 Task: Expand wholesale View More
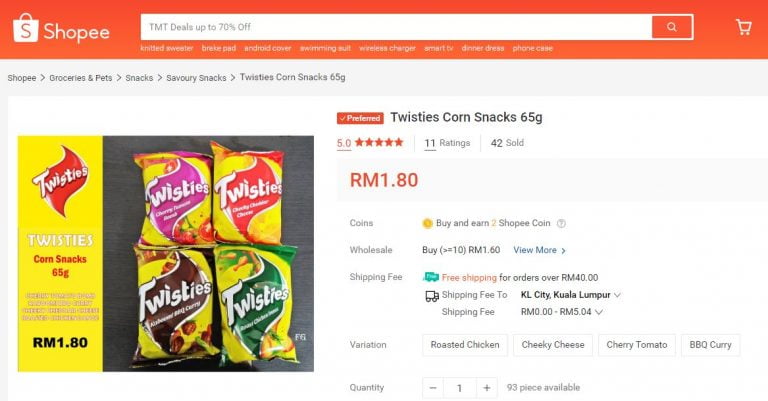point(540,251)
